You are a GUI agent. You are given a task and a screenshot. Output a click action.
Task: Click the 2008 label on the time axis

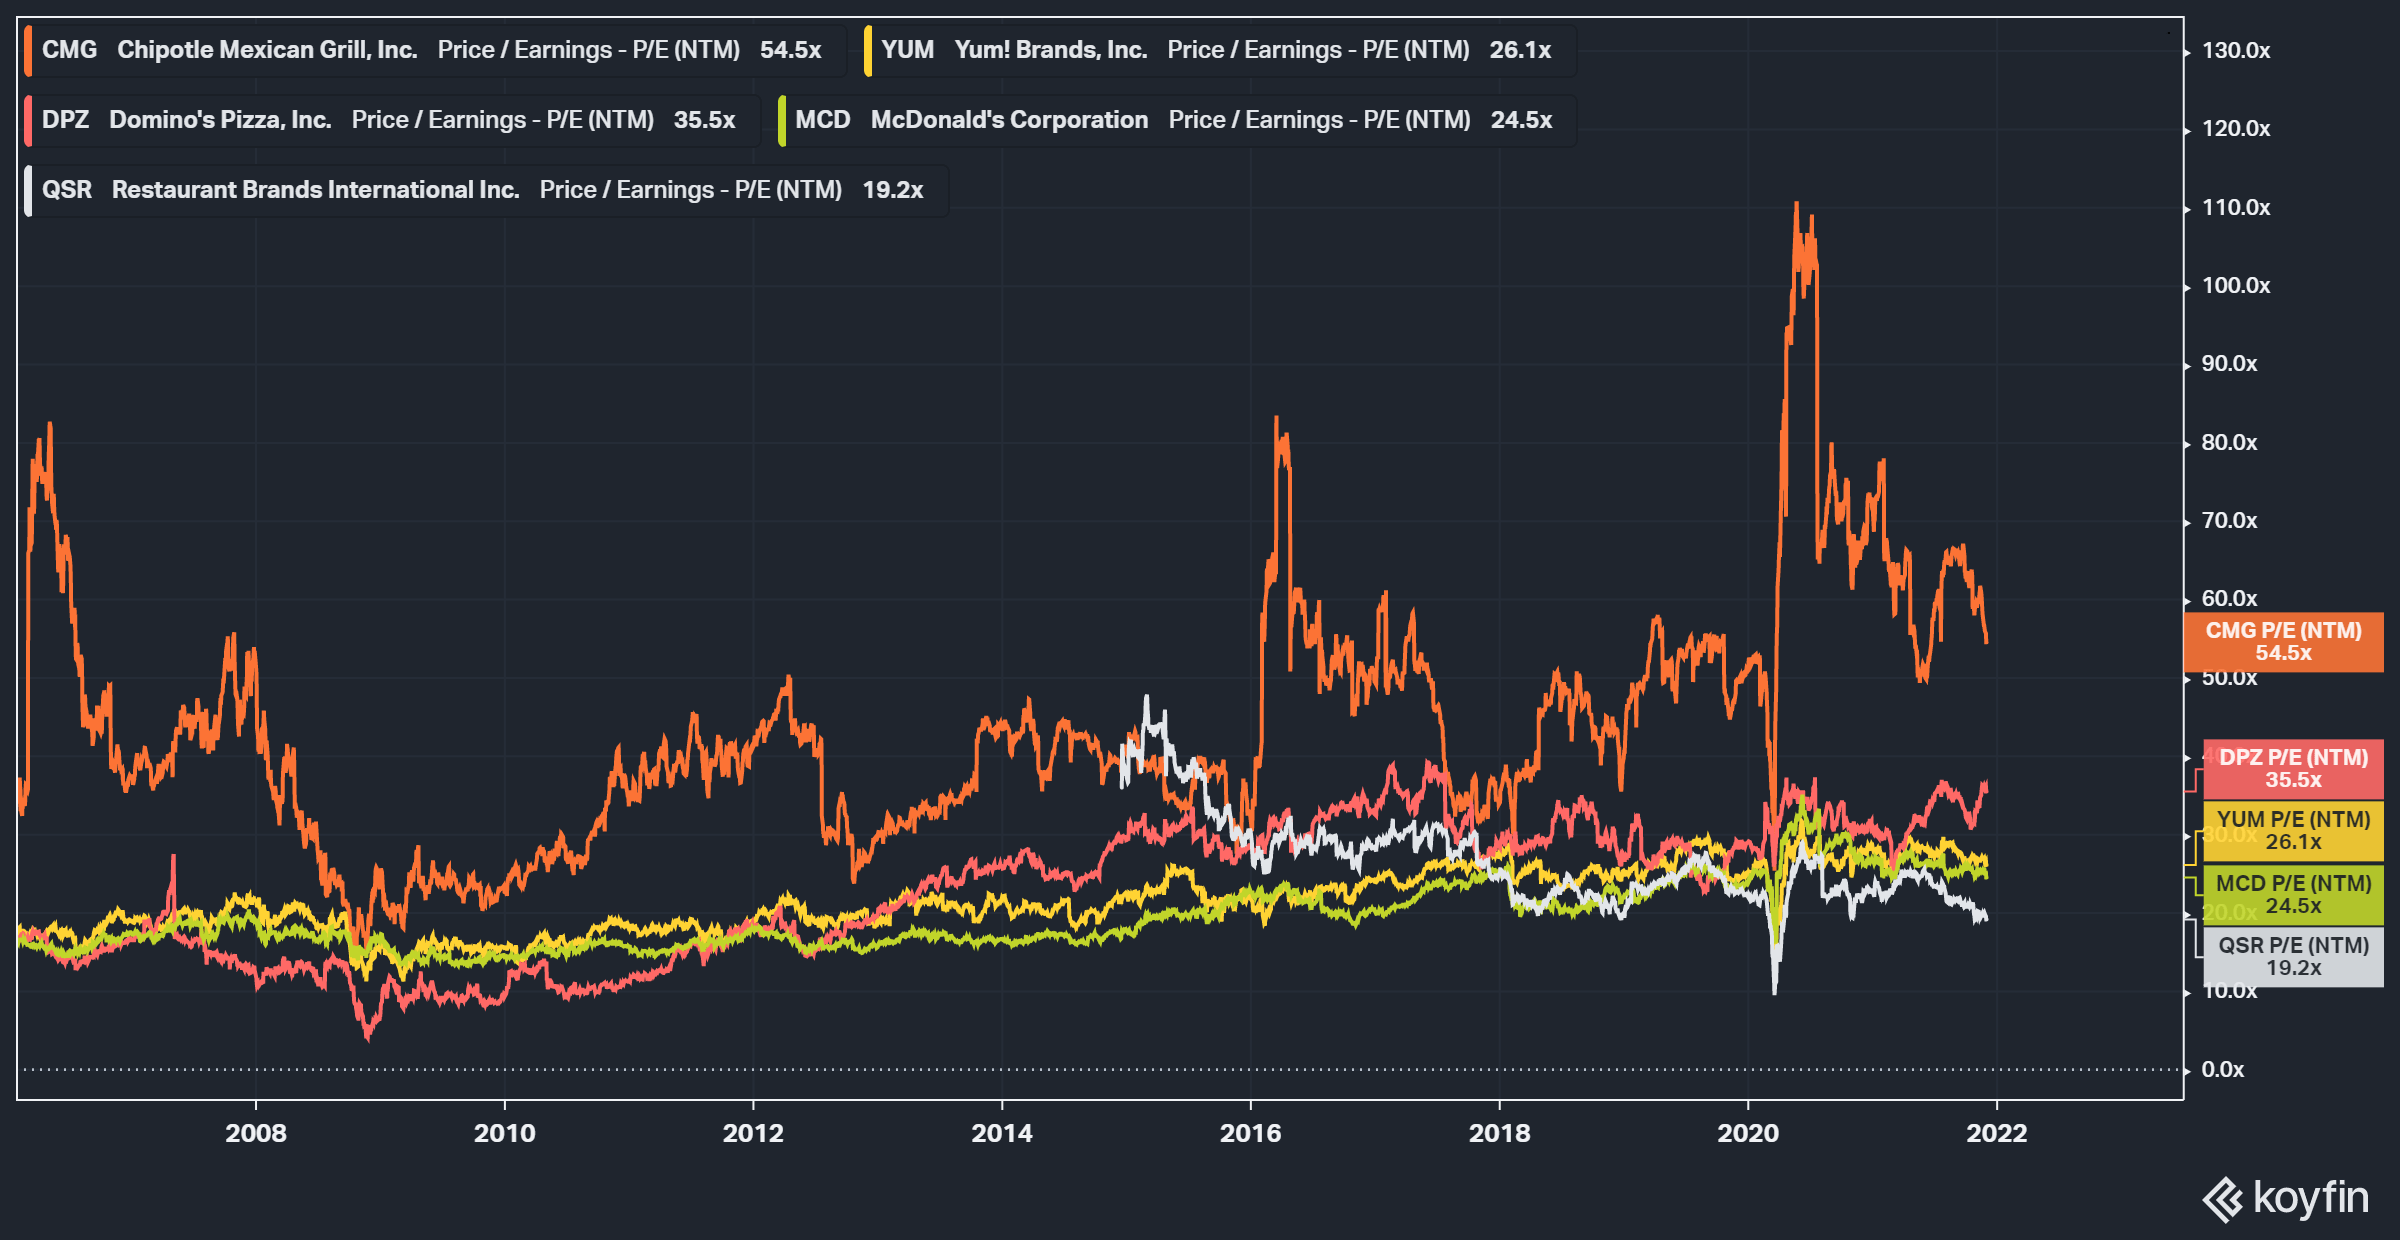pyautogui.click(x=256, y=1133)
